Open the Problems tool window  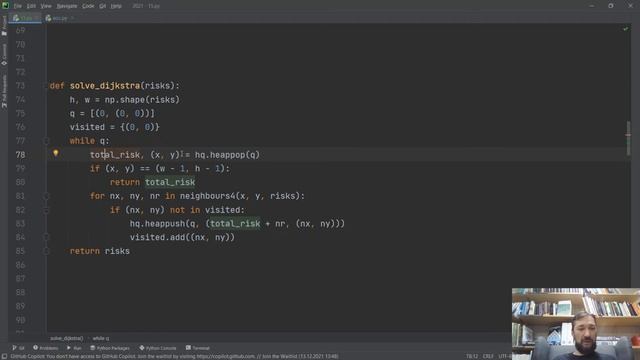coord(45,348)
